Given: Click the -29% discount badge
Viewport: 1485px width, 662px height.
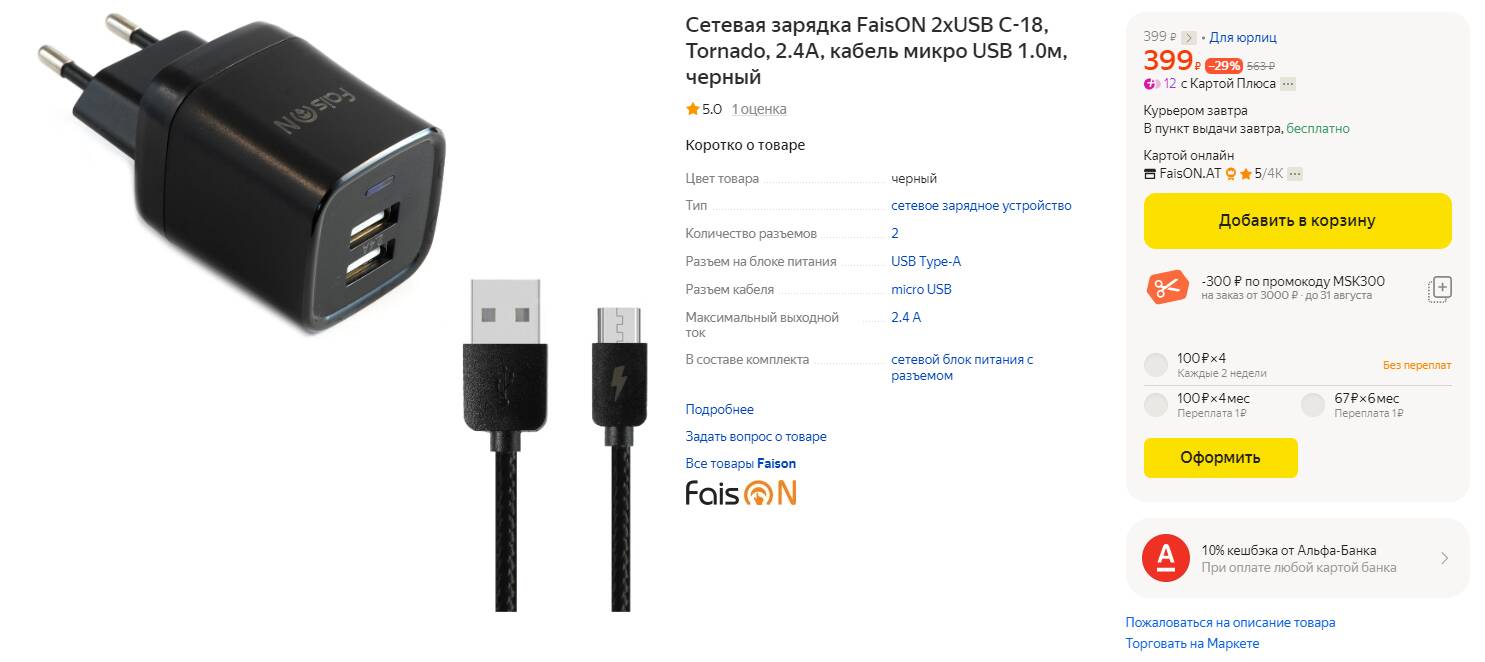Looking at the screenshot, I should coord(1224,66).
